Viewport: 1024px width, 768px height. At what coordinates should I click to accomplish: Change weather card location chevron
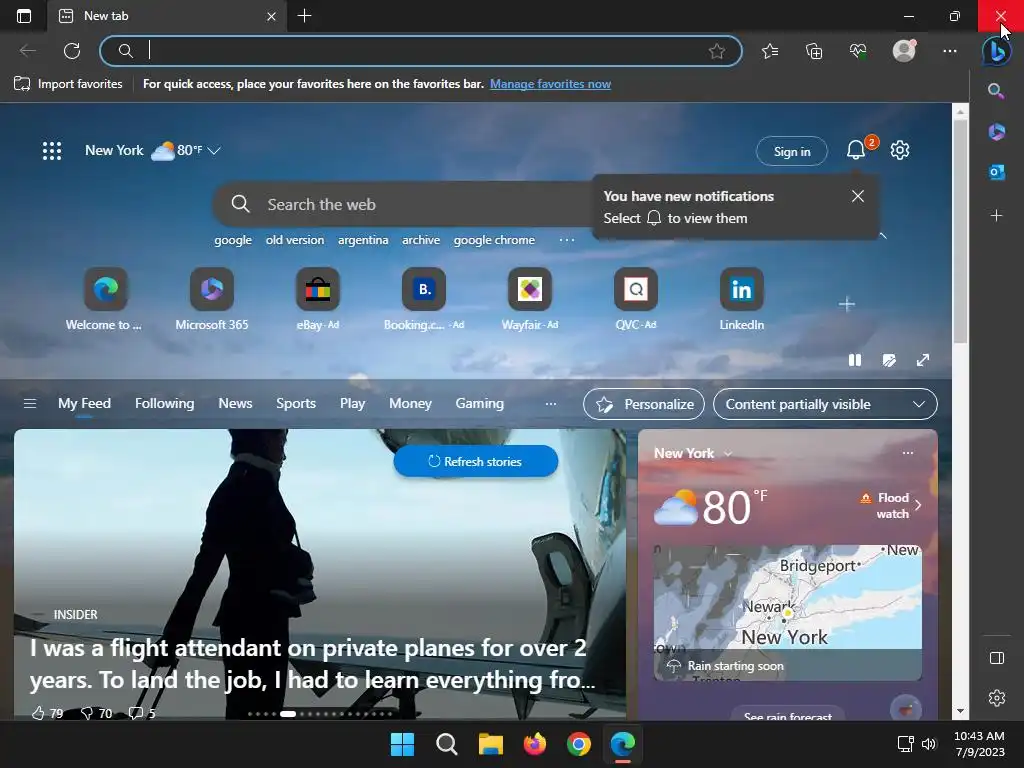[x=728, y=453]
